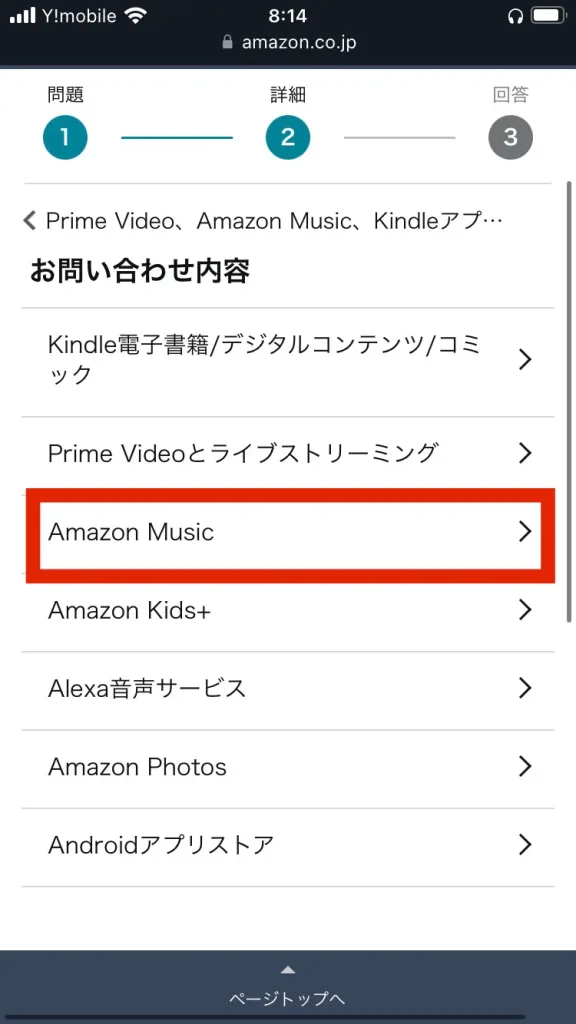Tap the step 3 回答 circle
Screen dimensions: 576x1024
511,137
